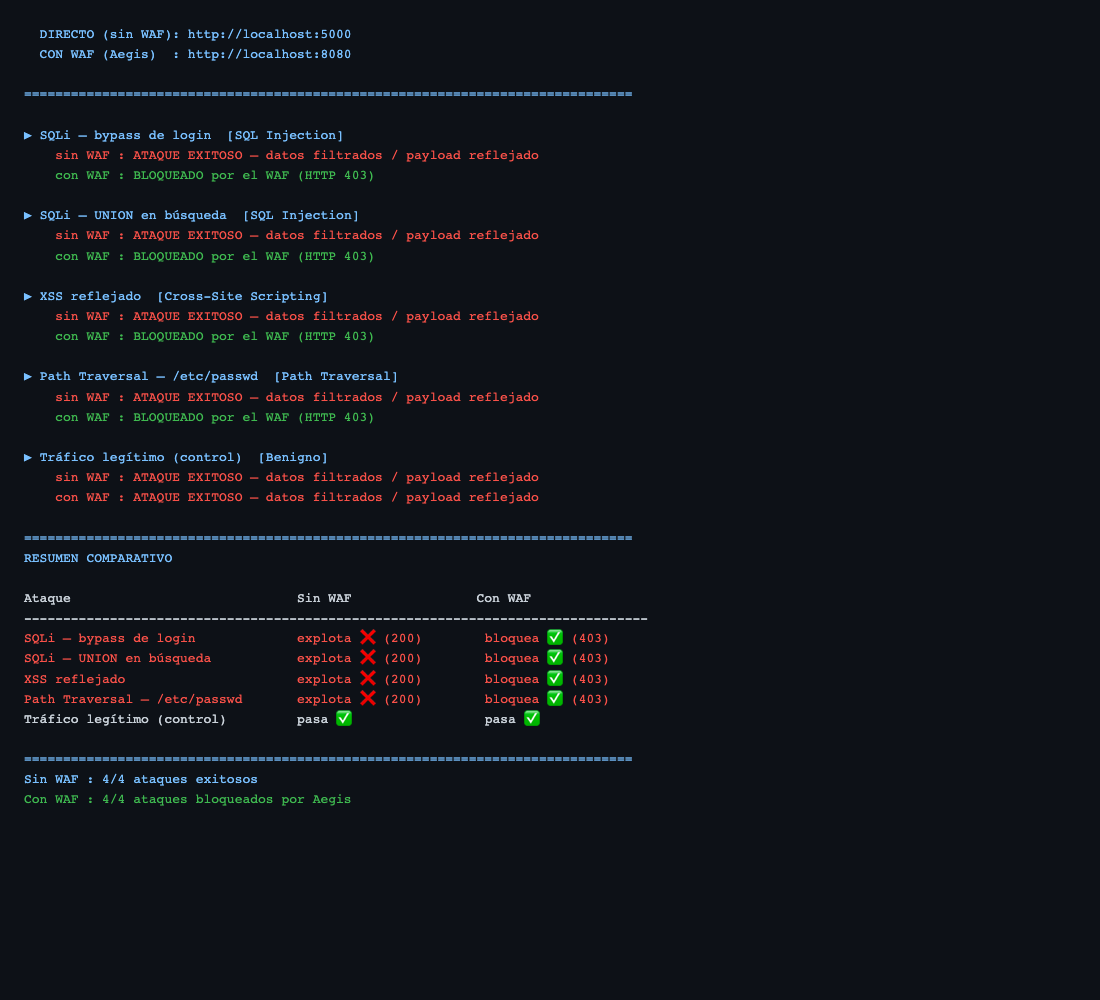The width and height of the screenshot is (1100, 1000).
Task: Click 'Con WAF : 4/4 ataques bloqueados por Aegis'
Action: (x=187, y=800)
